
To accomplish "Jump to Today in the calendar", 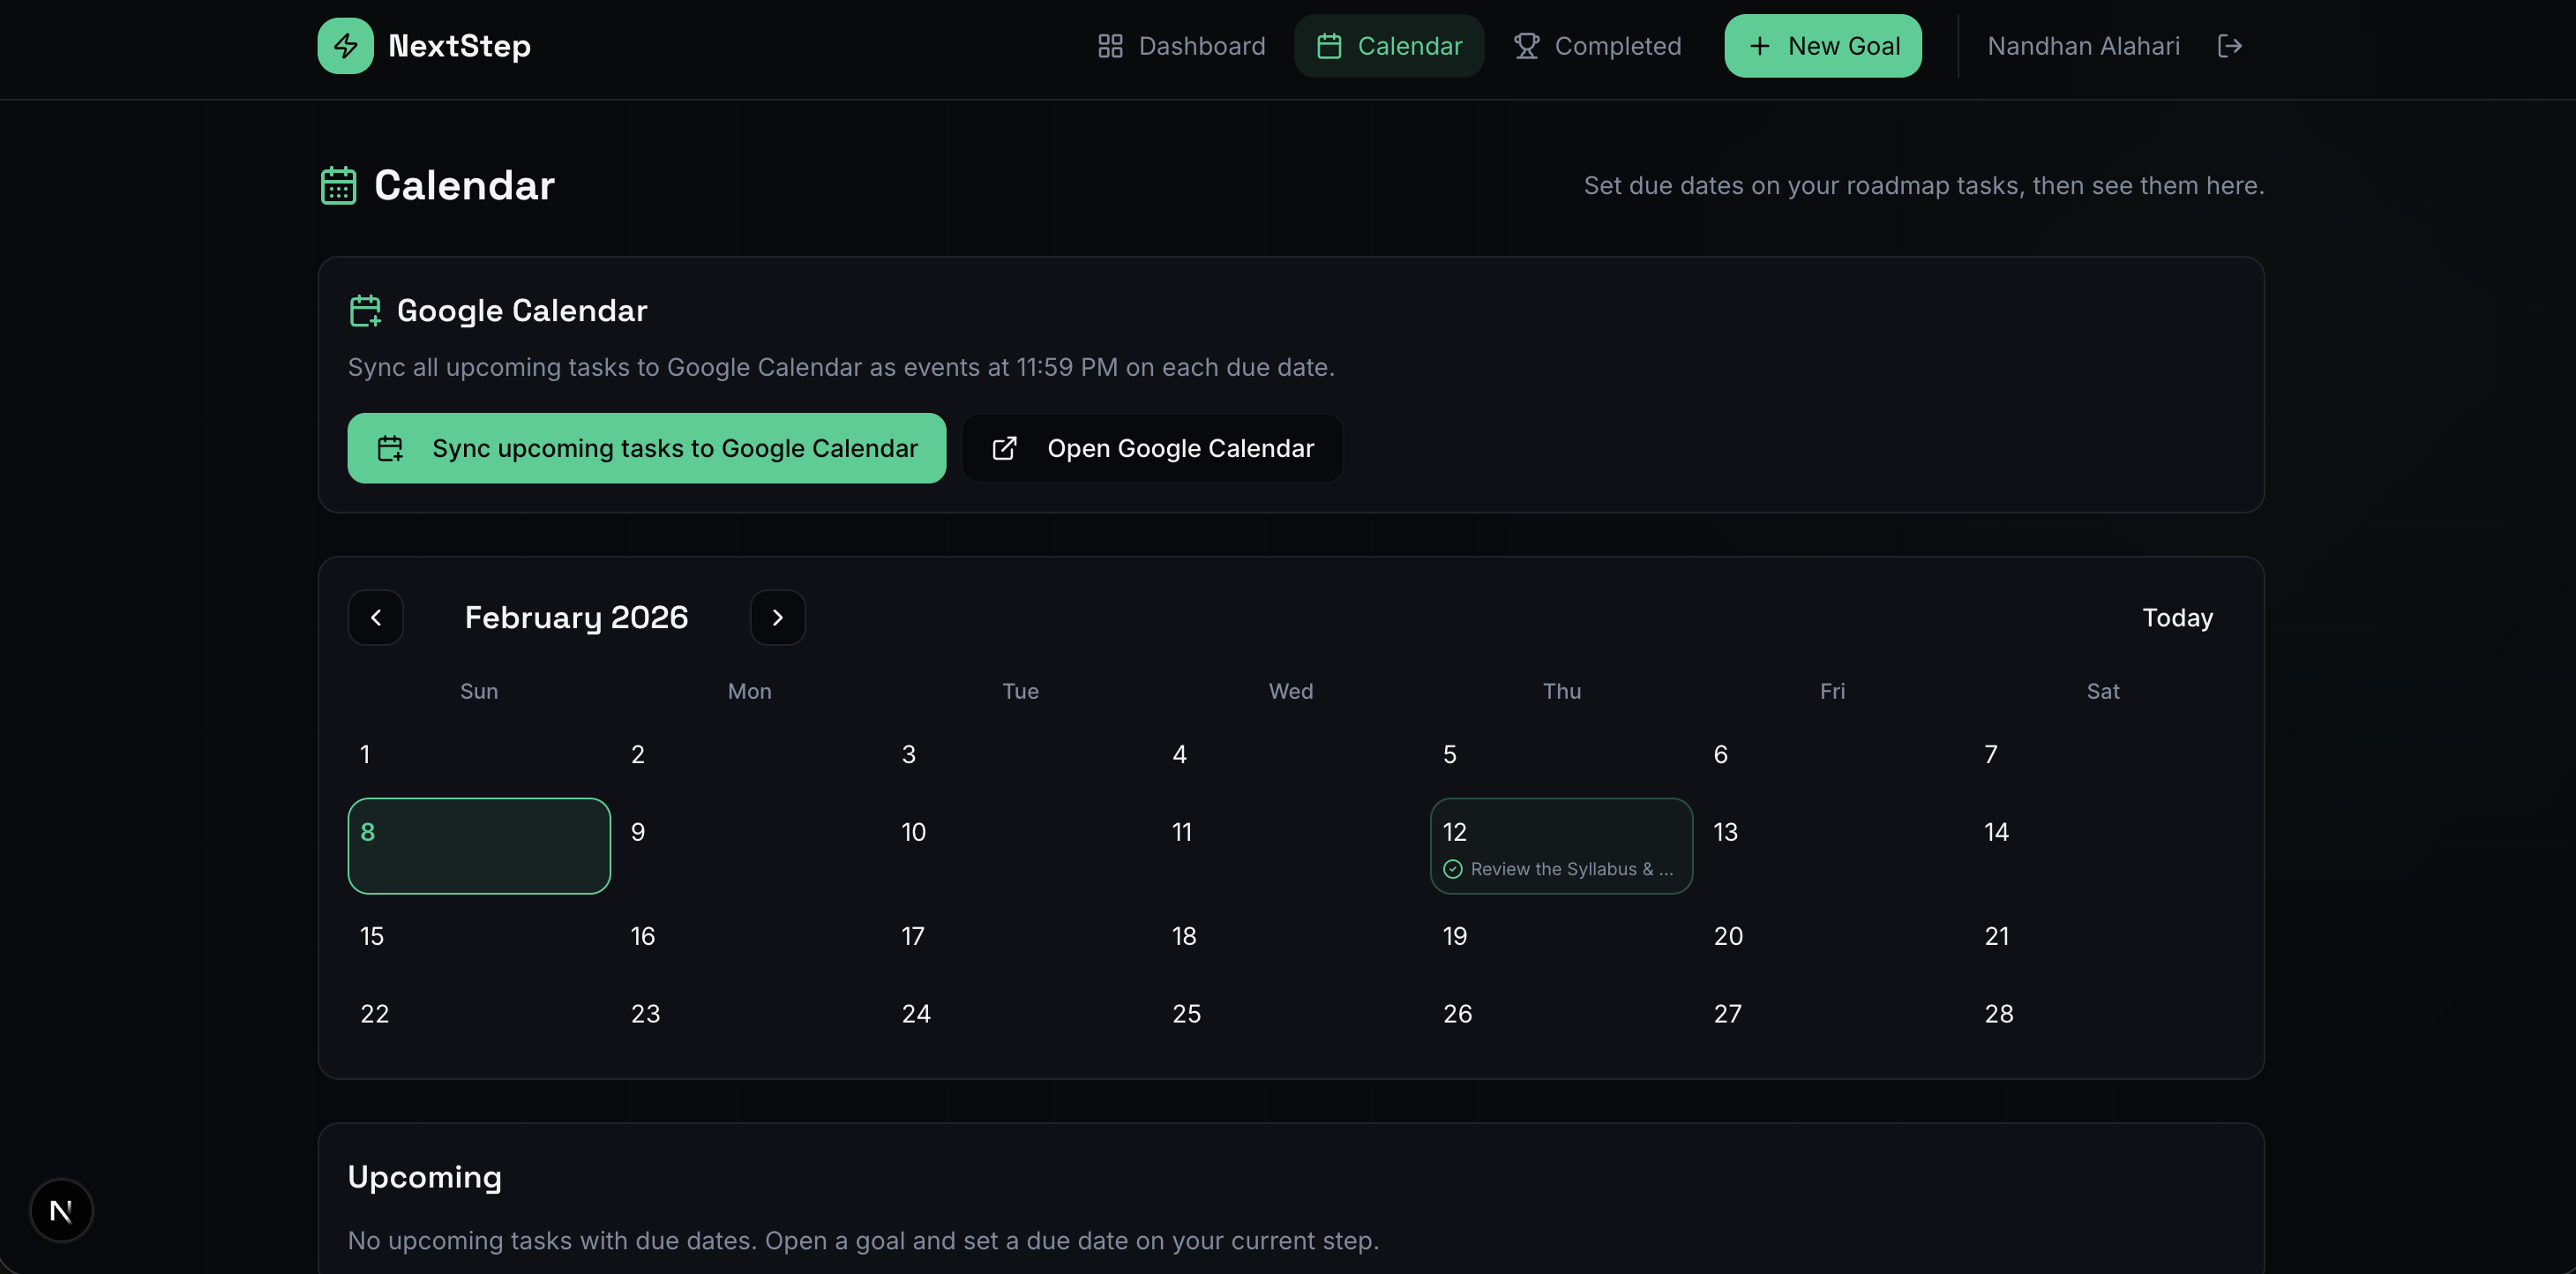I will click(2177, 618).
